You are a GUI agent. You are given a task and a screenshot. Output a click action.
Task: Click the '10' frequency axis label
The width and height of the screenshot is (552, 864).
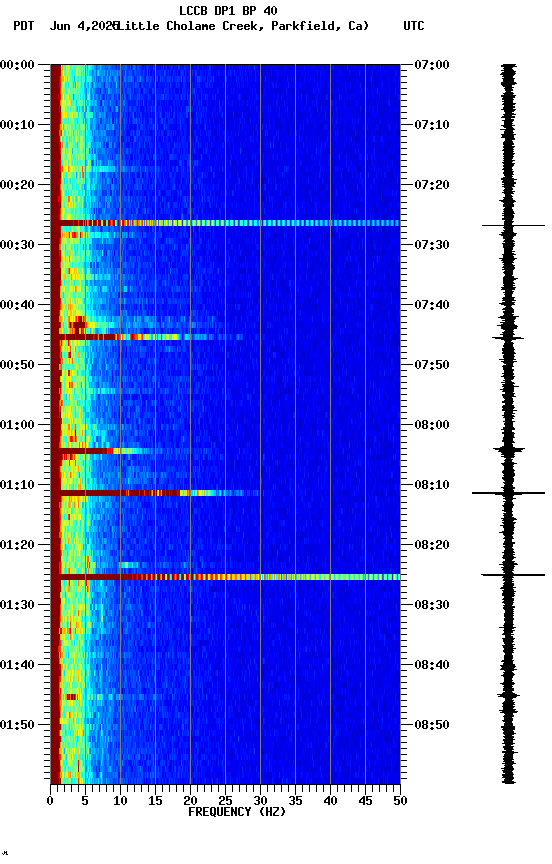120,801
